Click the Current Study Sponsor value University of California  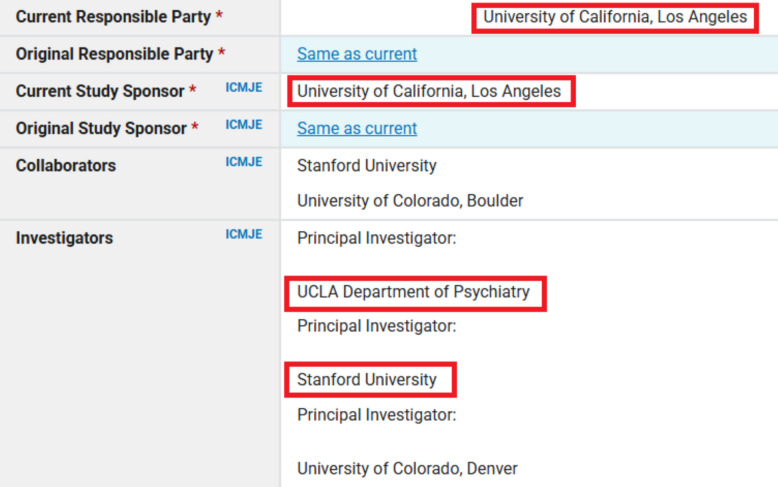point(429,91)
